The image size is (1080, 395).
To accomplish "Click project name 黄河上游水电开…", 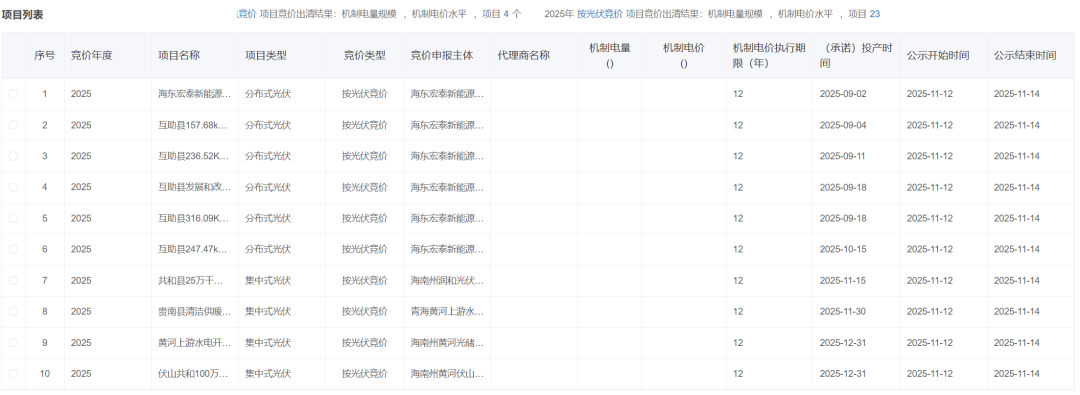I will 195,343.
